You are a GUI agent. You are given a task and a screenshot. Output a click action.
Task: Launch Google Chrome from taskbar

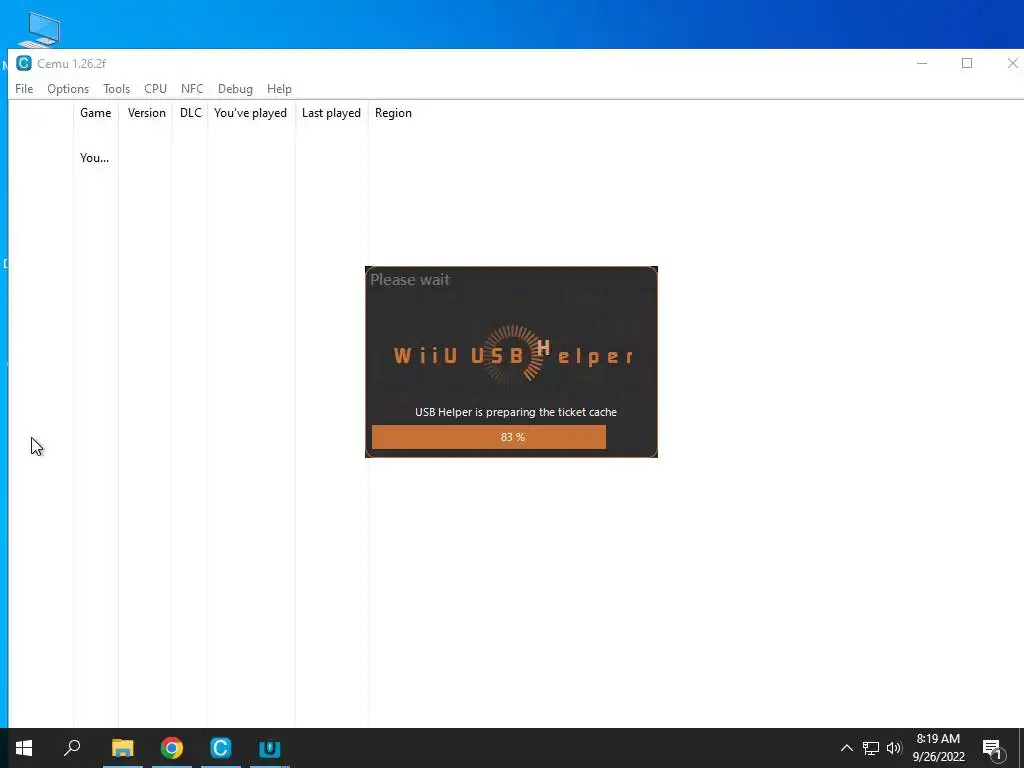(x=172, y=748)
